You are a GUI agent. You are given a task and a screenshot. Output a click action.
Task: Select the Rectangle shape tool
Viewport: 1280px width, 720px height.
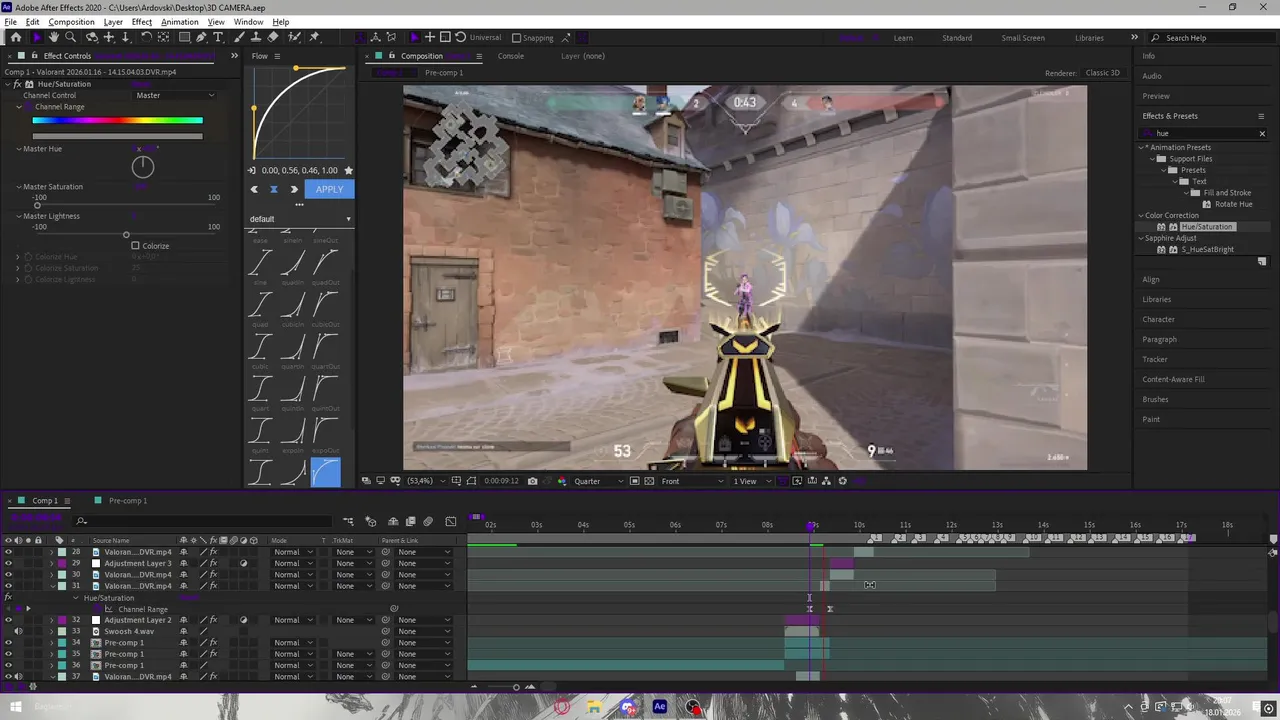(x=184, y=38)
